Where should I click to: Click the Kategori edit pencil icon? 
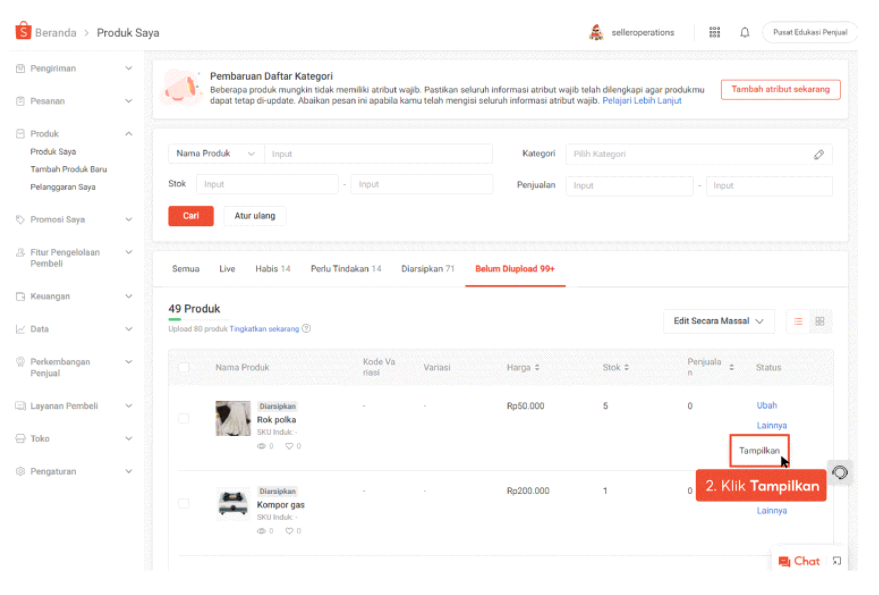[818, 154]
